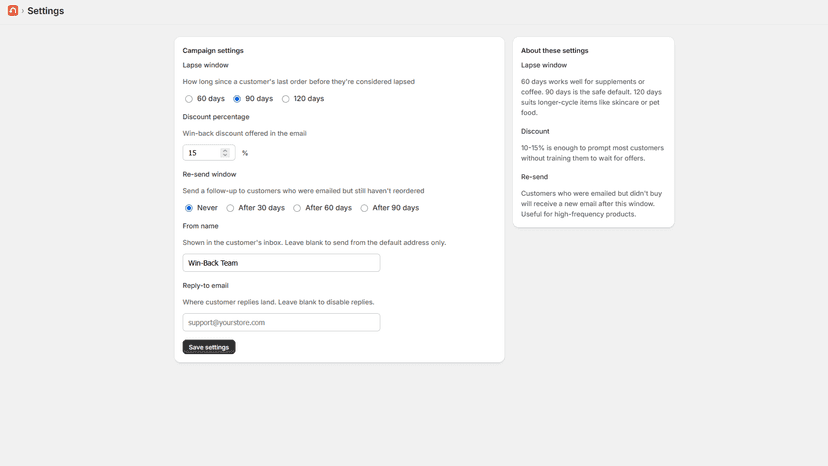Click the Discount percentage label
This screenshot has width=828, height=466.
[x=216, y=117]
